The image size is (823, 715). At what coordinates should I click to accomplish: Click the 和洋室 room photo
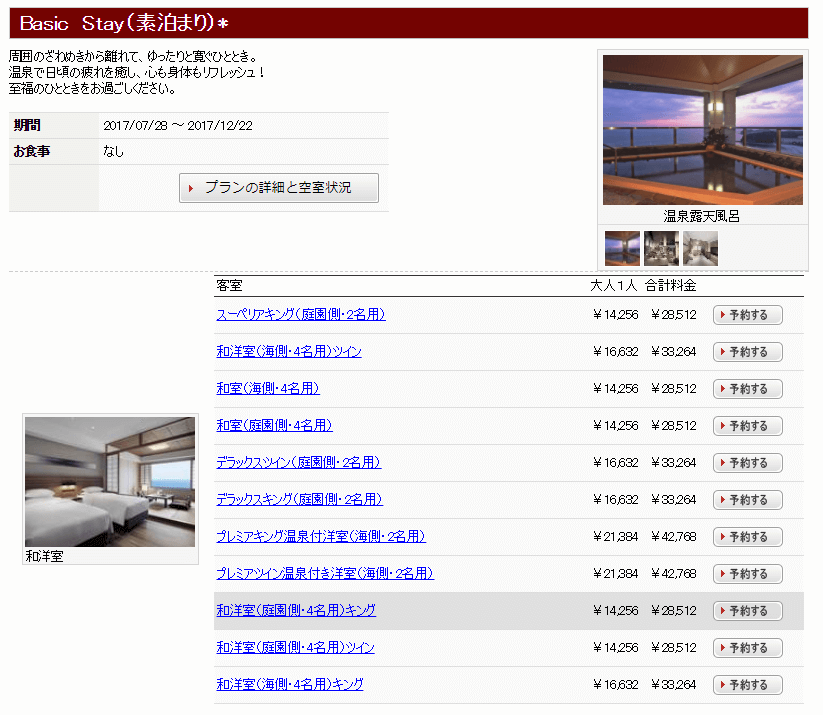pyautogui.click(x=110, y=482)
